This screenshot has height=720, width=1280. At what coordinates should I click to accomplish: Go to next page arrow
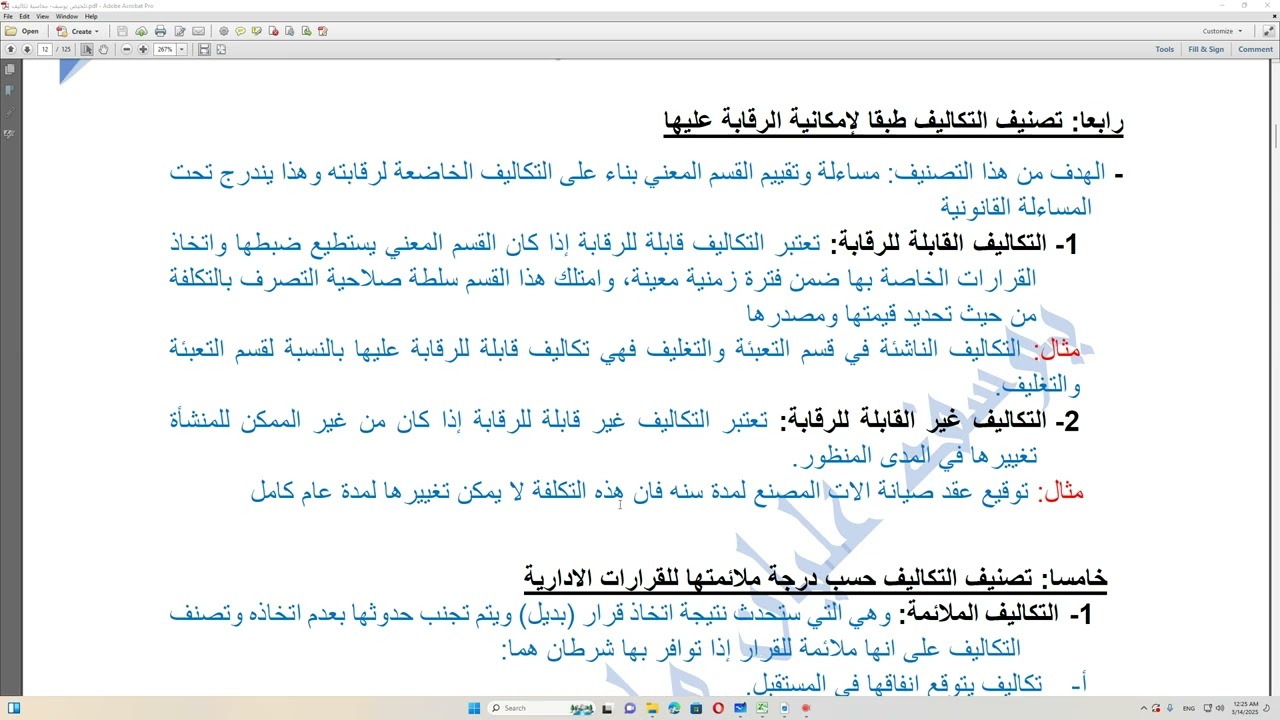(27, 49)
